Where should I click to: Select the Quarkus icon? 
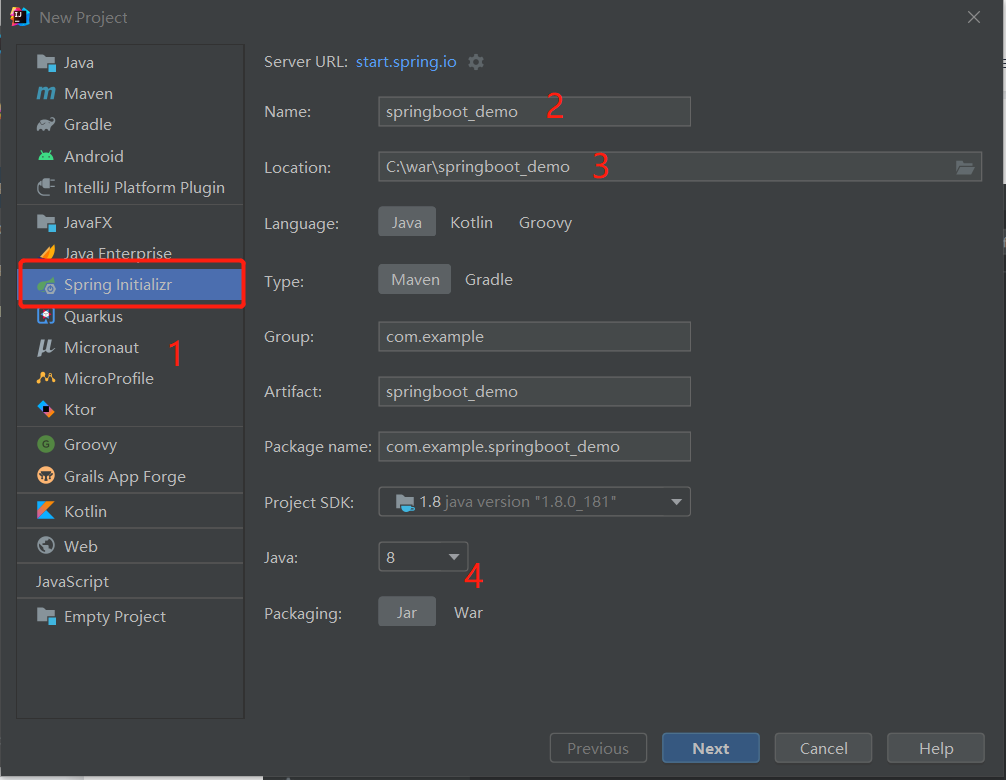click(x=46, y=316)
